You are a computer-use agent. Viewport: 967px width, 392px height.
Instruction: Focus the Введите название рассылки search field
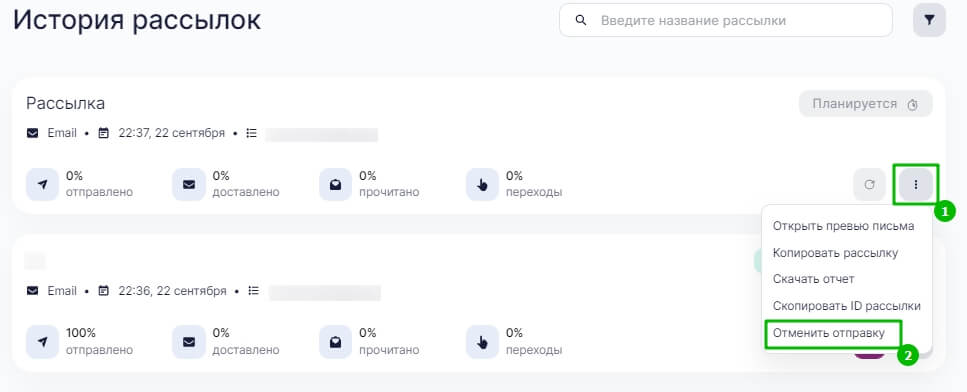pos(726,20)
